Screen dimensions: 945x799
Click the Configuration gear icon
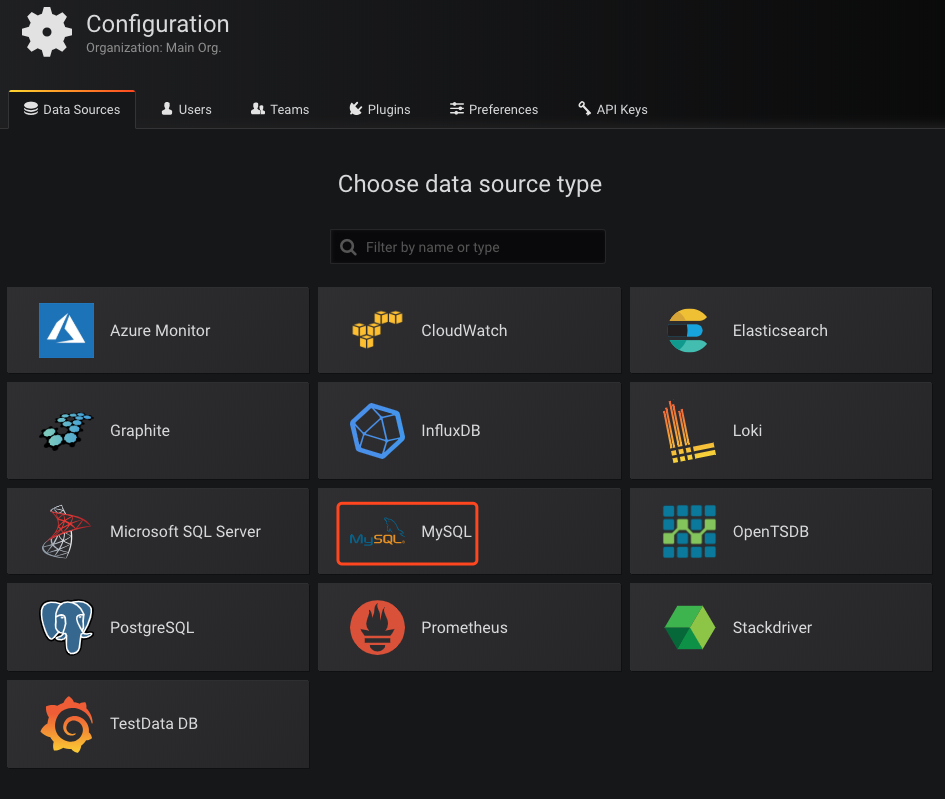tap(47, 31)
